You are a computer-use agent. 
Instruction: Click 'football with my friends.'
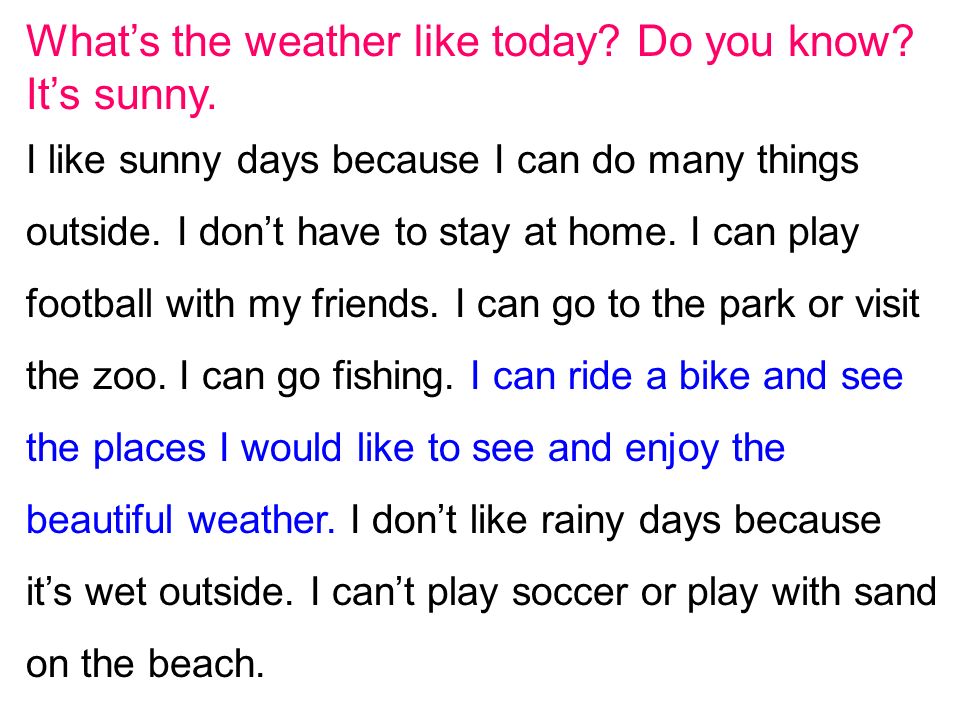point(232,305)
